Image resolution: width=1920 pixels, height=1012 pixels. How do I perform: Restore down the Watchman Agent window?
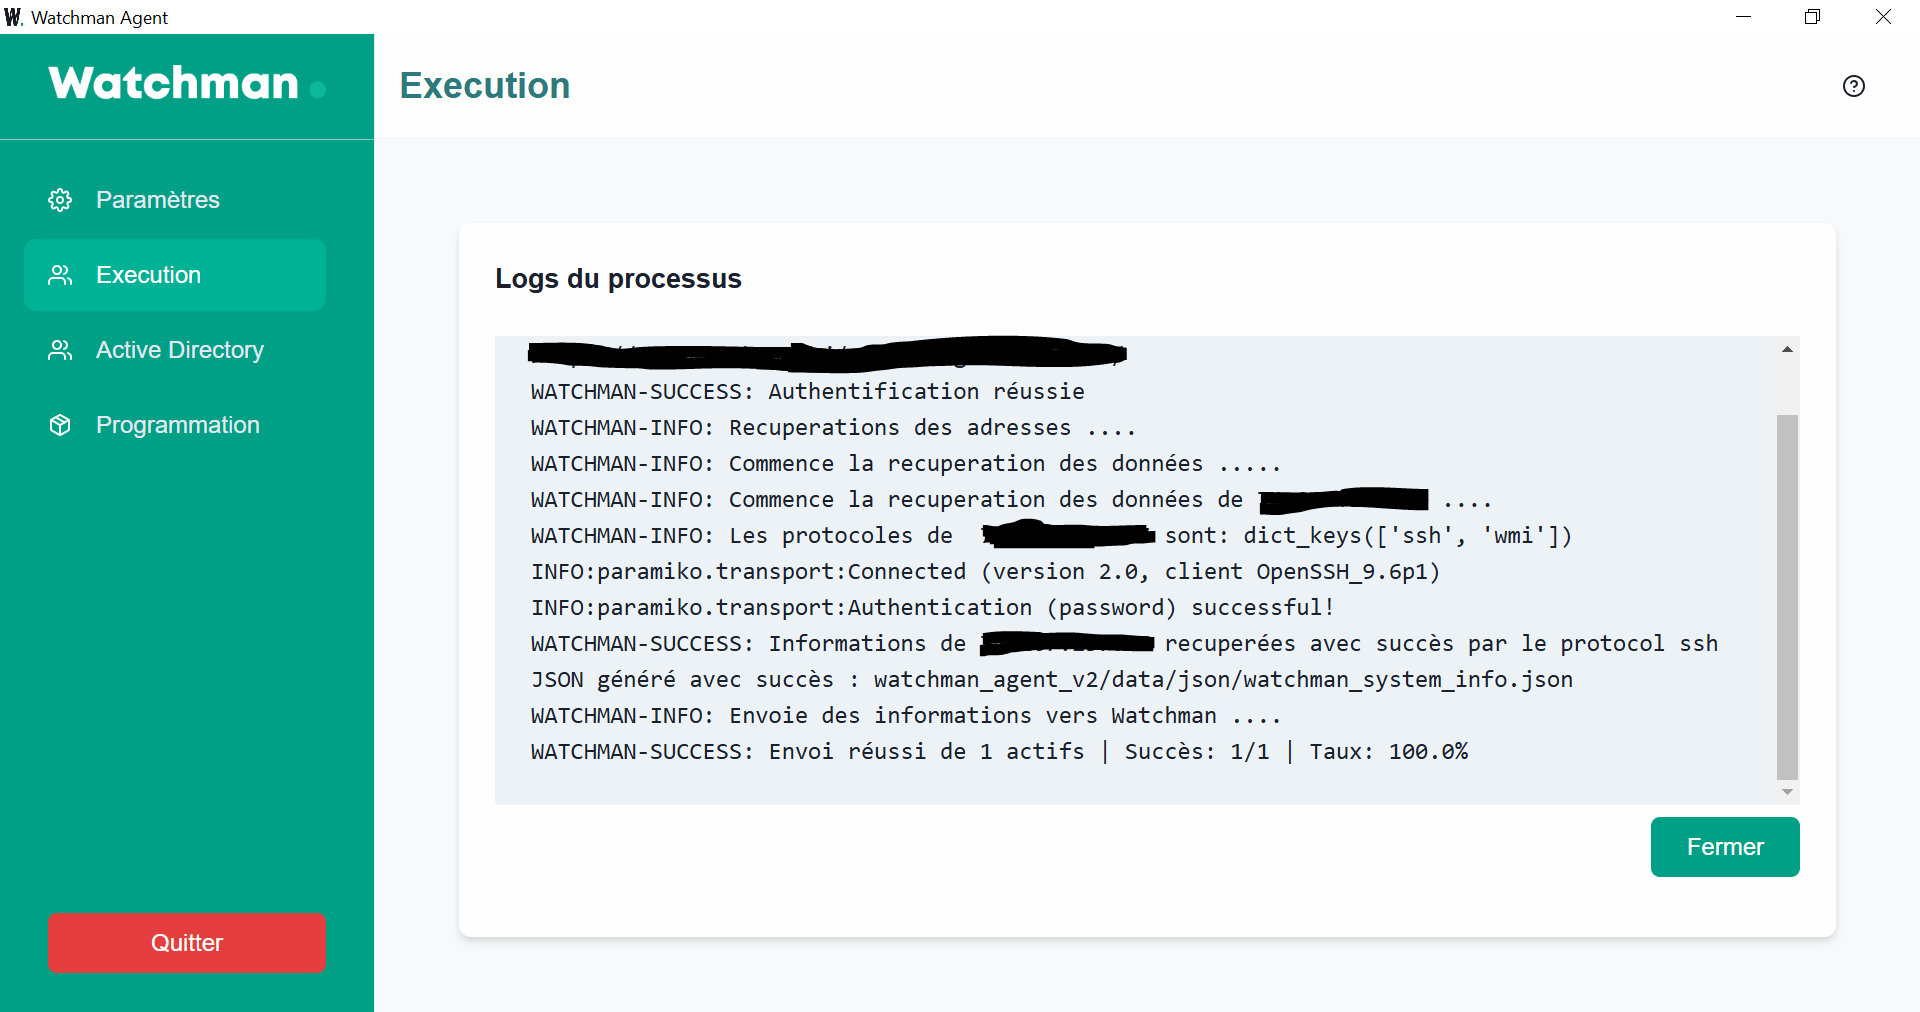[x=1812, y=17]
